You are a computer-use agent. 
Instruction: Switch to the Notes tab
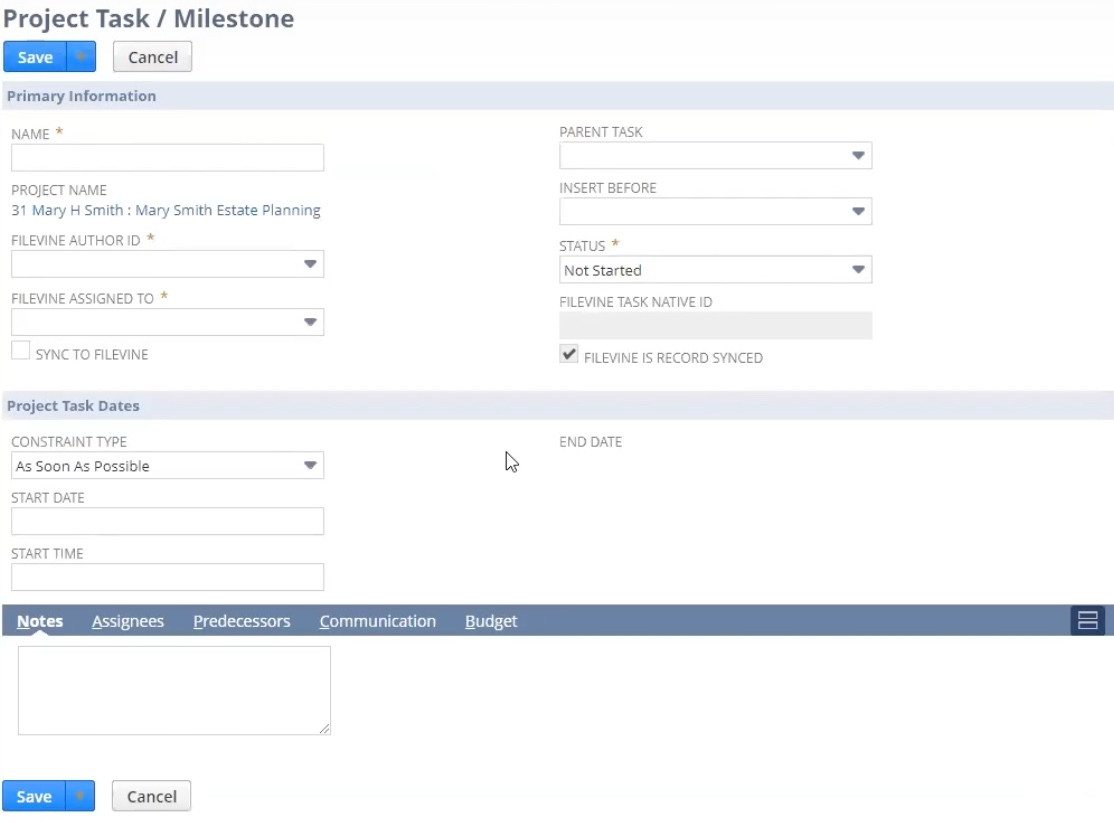pyautogui.click(x=40, y=621)
